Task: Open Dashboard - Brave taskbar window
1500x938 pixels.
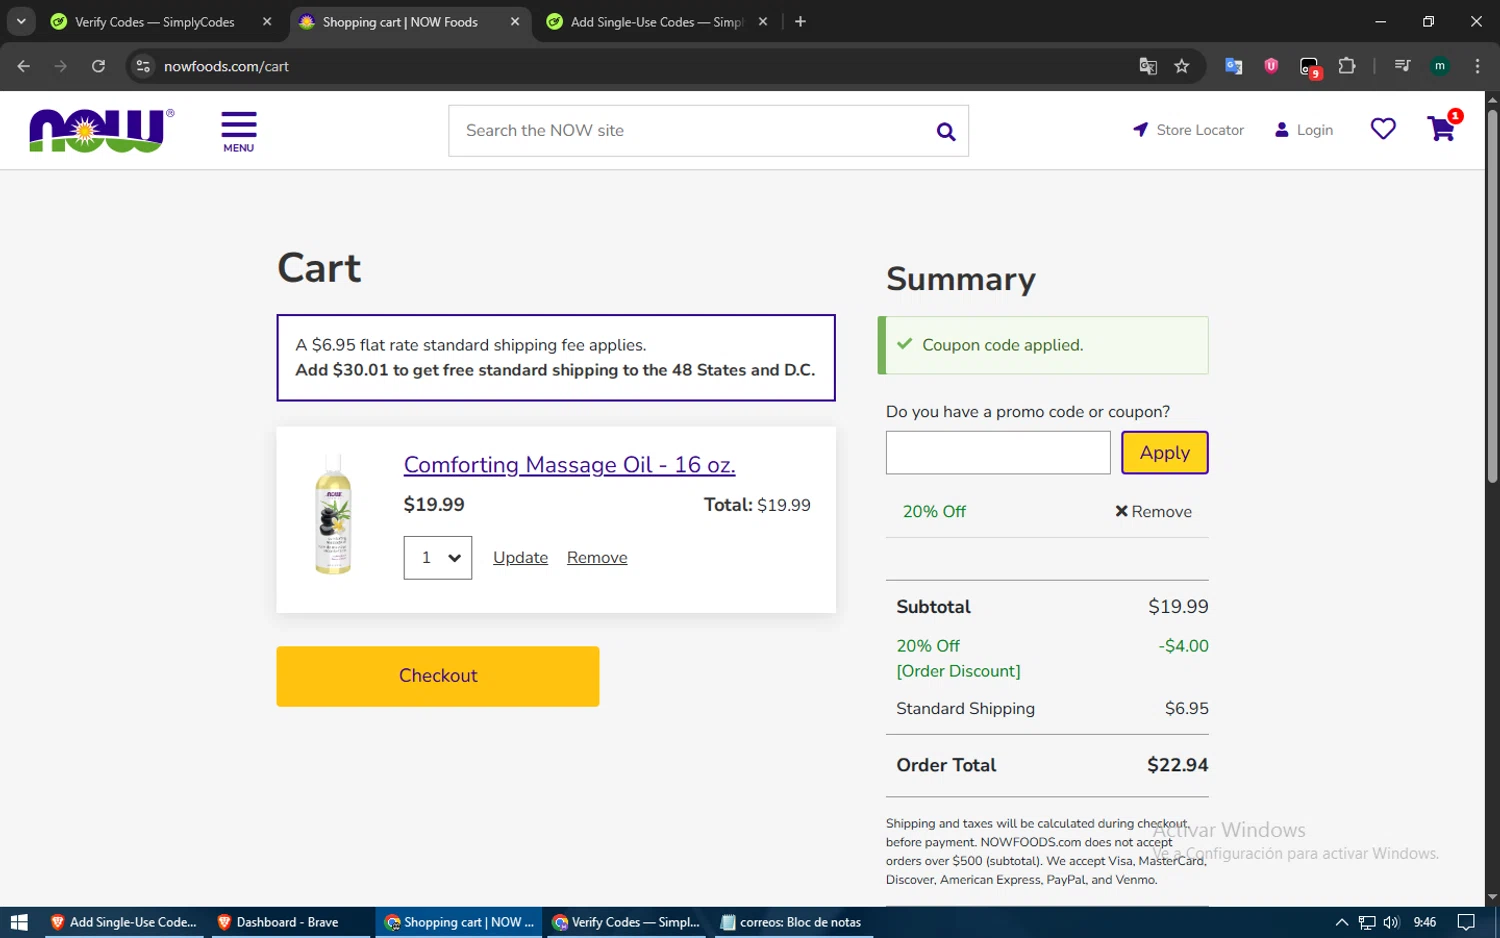Action: (x=290, y=922)
